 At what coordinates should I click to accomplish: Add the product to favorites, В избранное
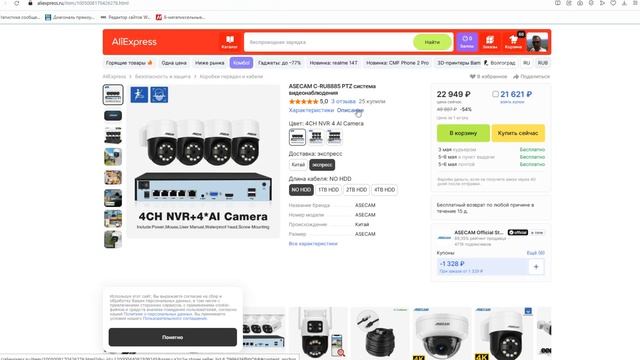(488, 76)
